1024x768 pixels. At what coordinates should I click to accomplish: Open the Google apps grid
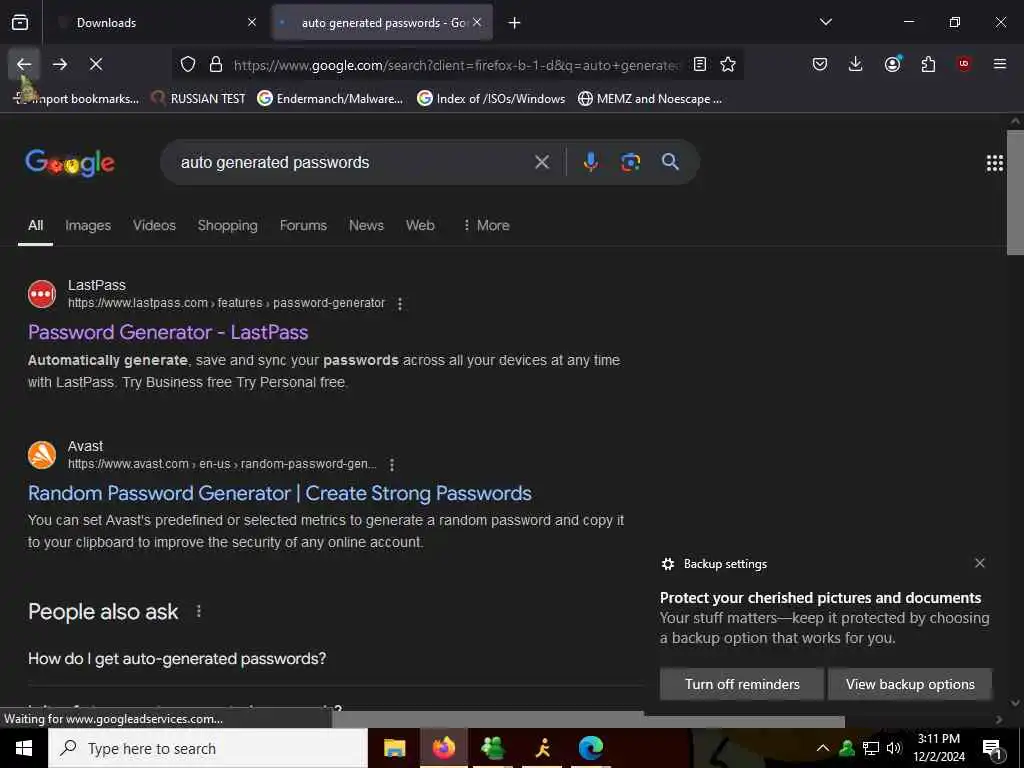point(995,163)
